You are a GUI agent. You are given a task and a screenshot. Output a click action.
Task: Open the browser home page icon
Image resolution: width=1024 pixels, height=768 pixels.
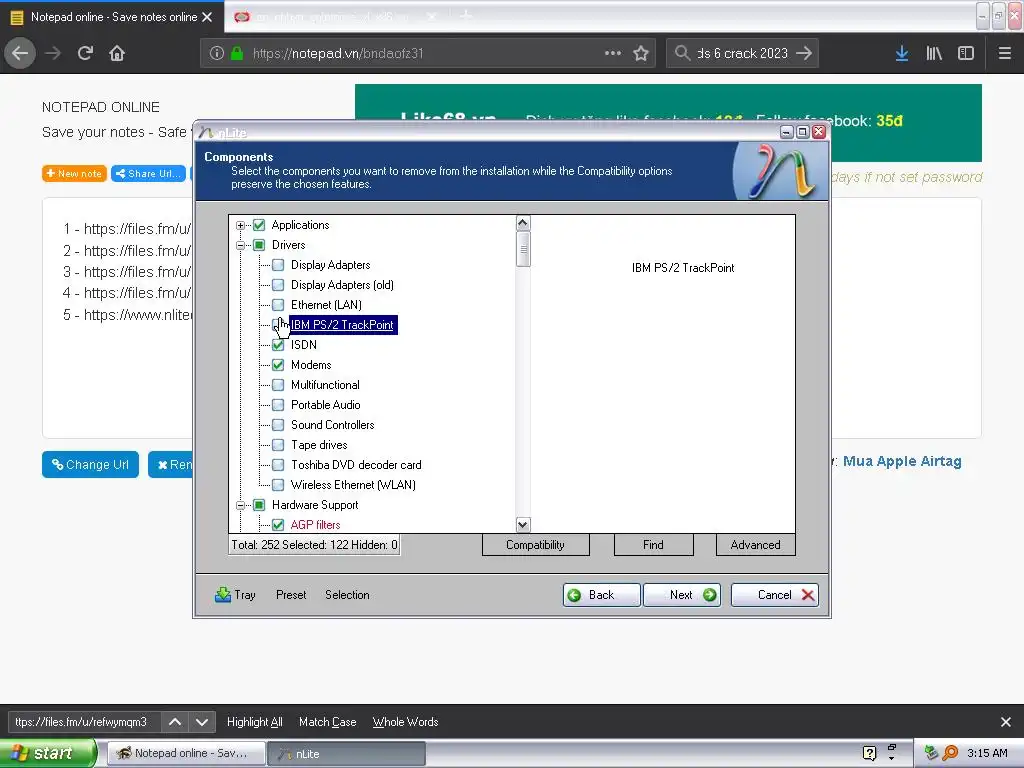(x=117, y=53)
